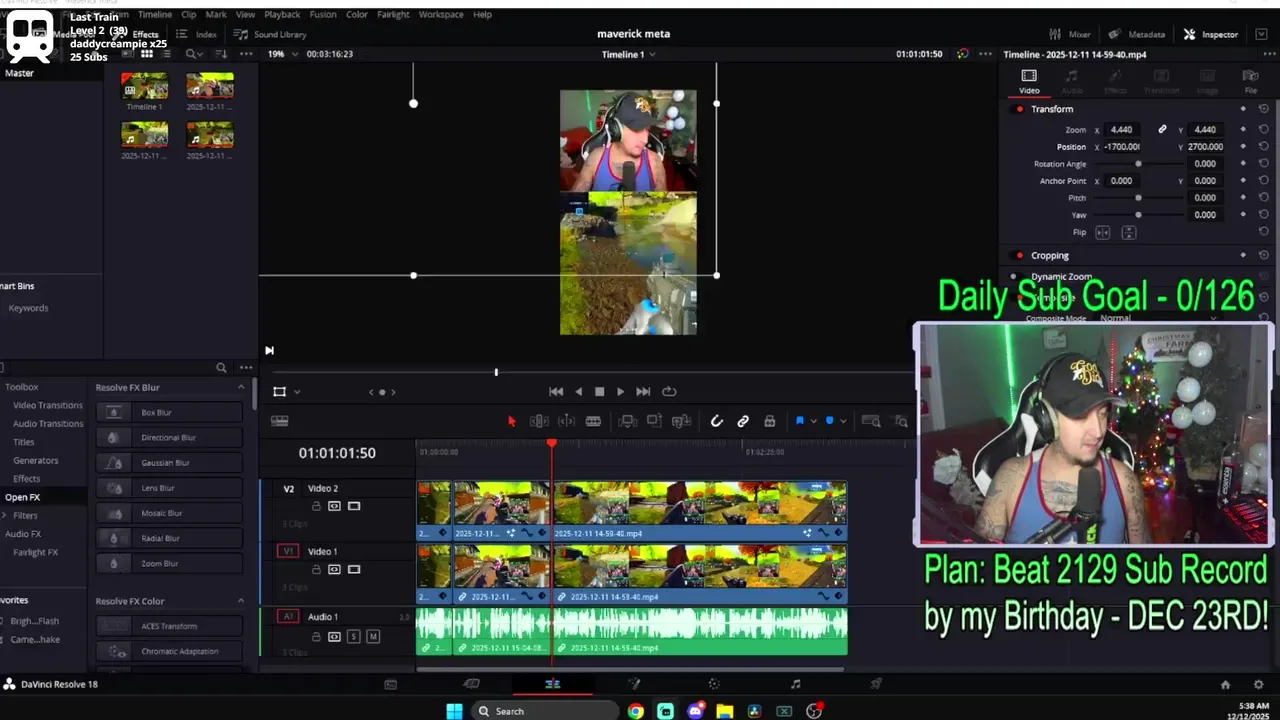
Task: Adjust the Pitch slider
Action: tap(1138, 198)
